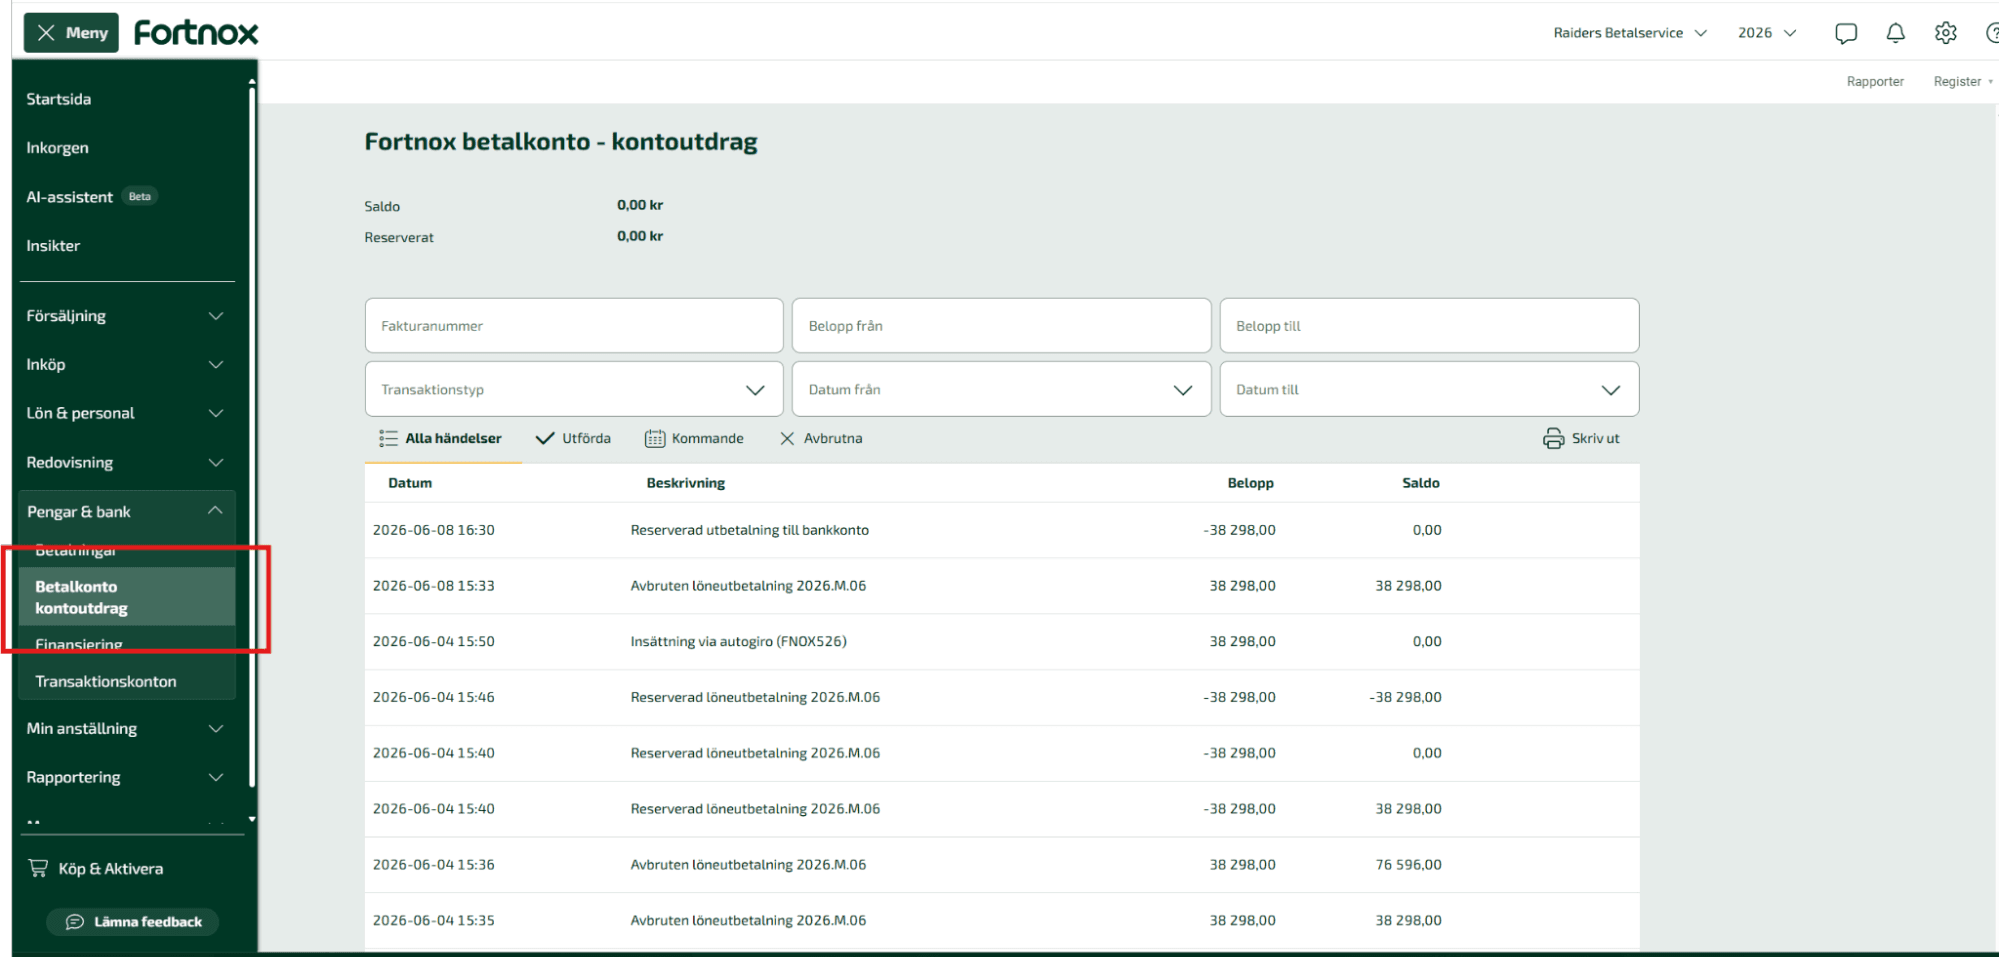Select Betalkonto kontoutdrag menu item

coord(126,597)
